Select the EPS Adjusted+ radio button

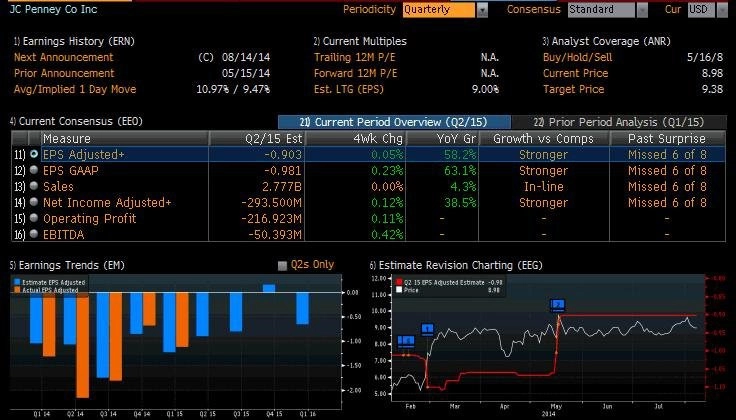click(34, 154)
